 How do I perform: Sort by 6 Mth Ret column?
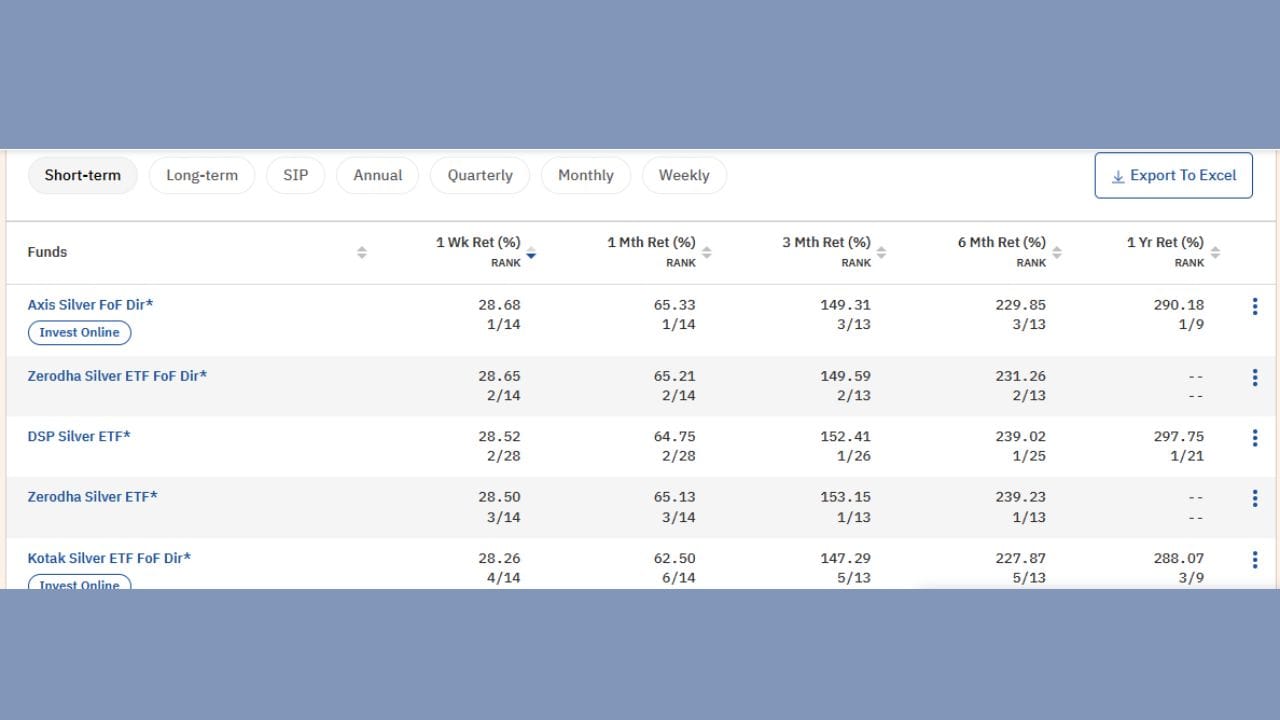click(1056, 252)
